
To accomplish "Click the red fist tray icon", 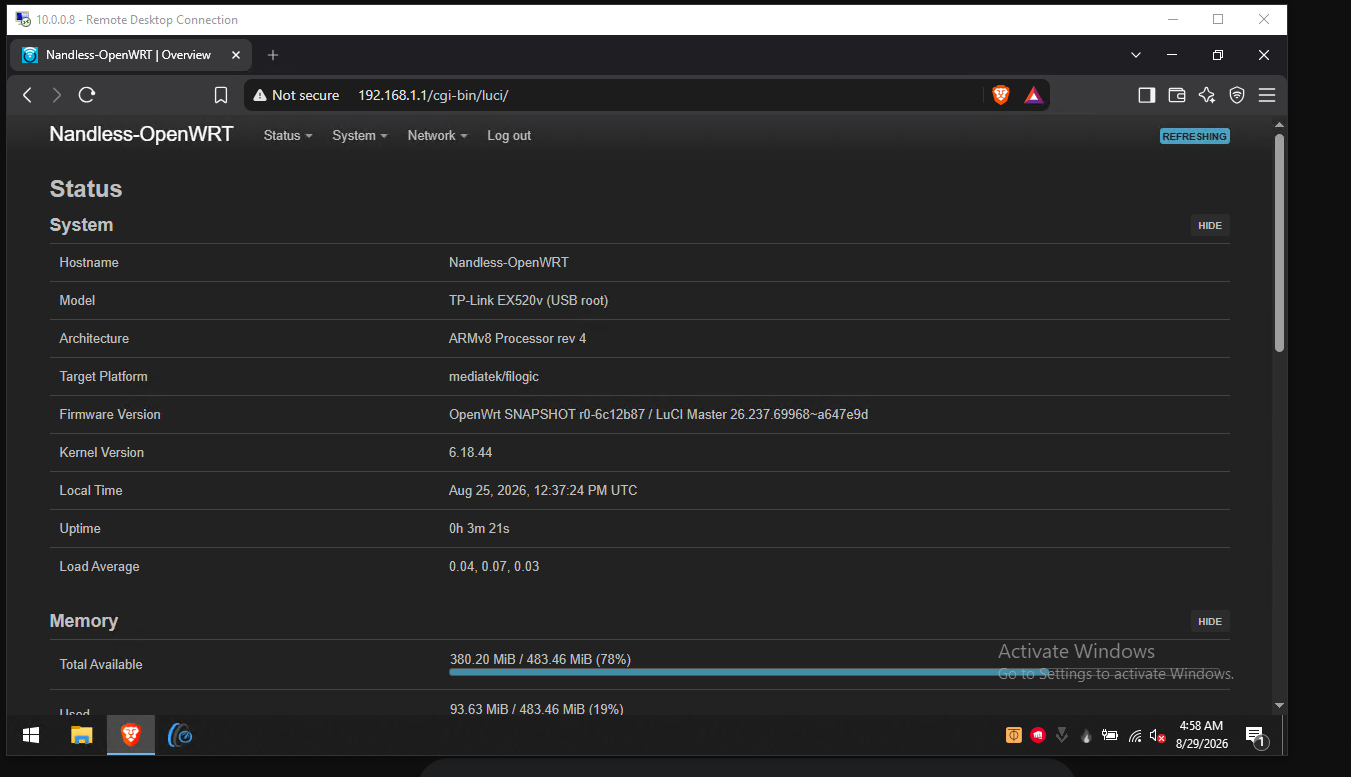I will coord(1038,736).
